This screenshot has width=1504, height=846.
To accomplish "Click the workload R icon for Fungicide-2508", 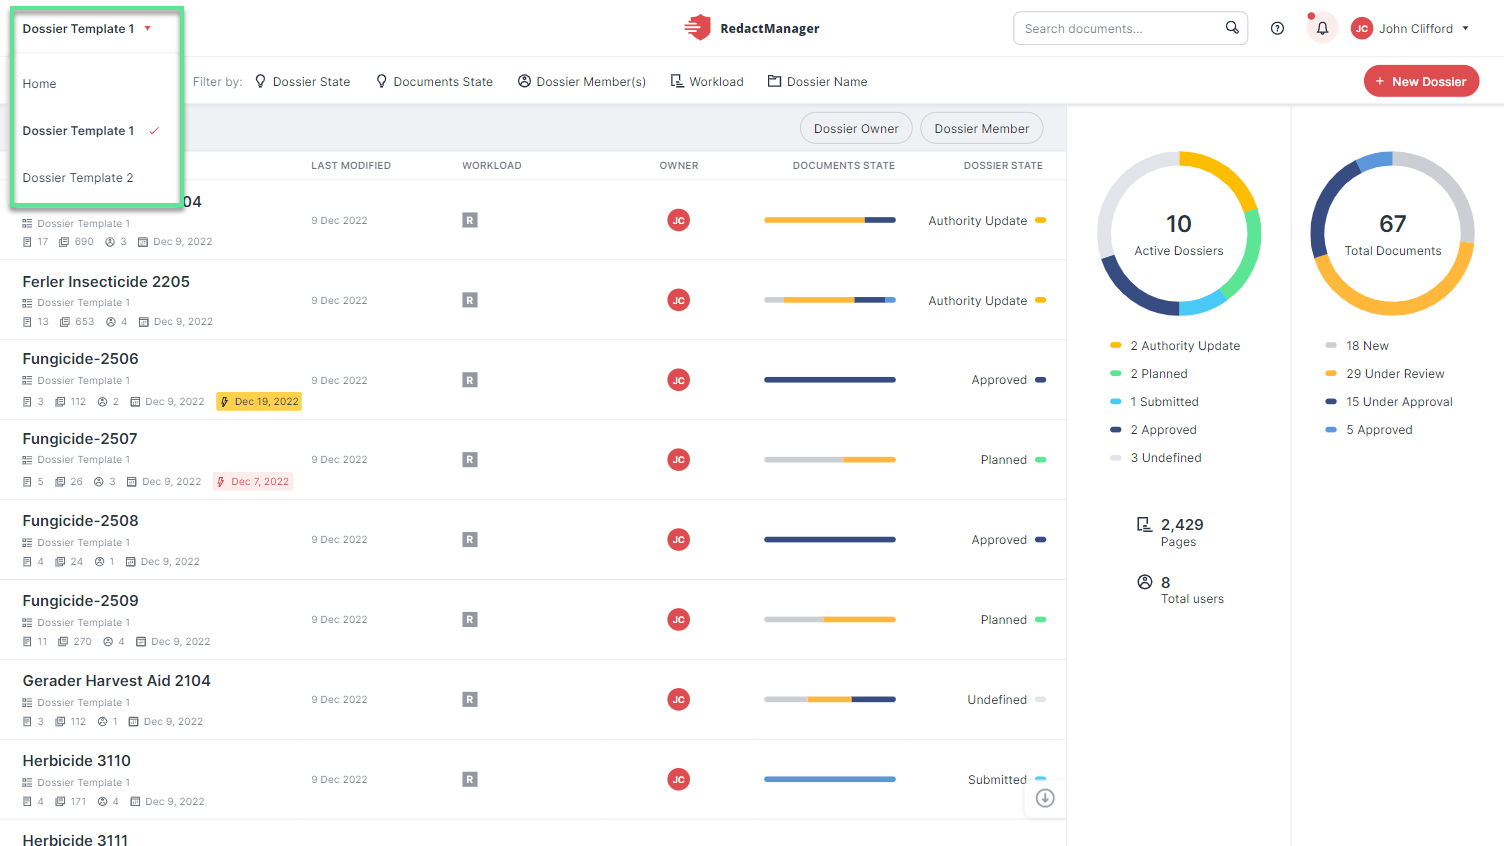I will [470, 540].
